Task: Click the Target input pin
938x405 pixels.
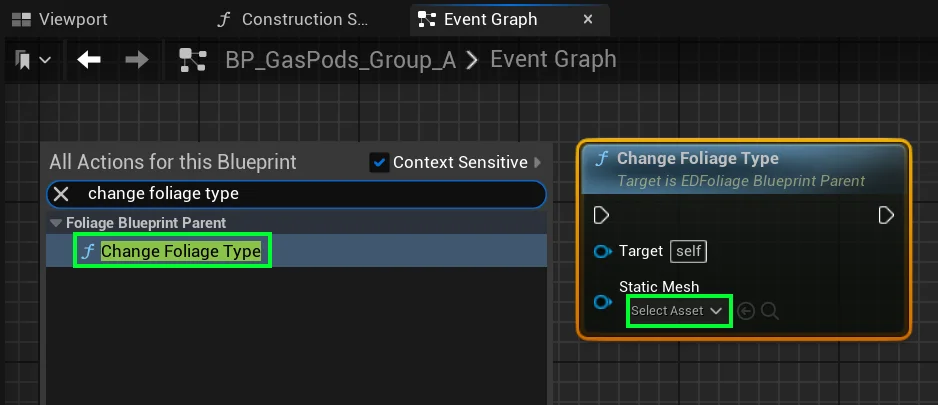Action: pos(602,252)
